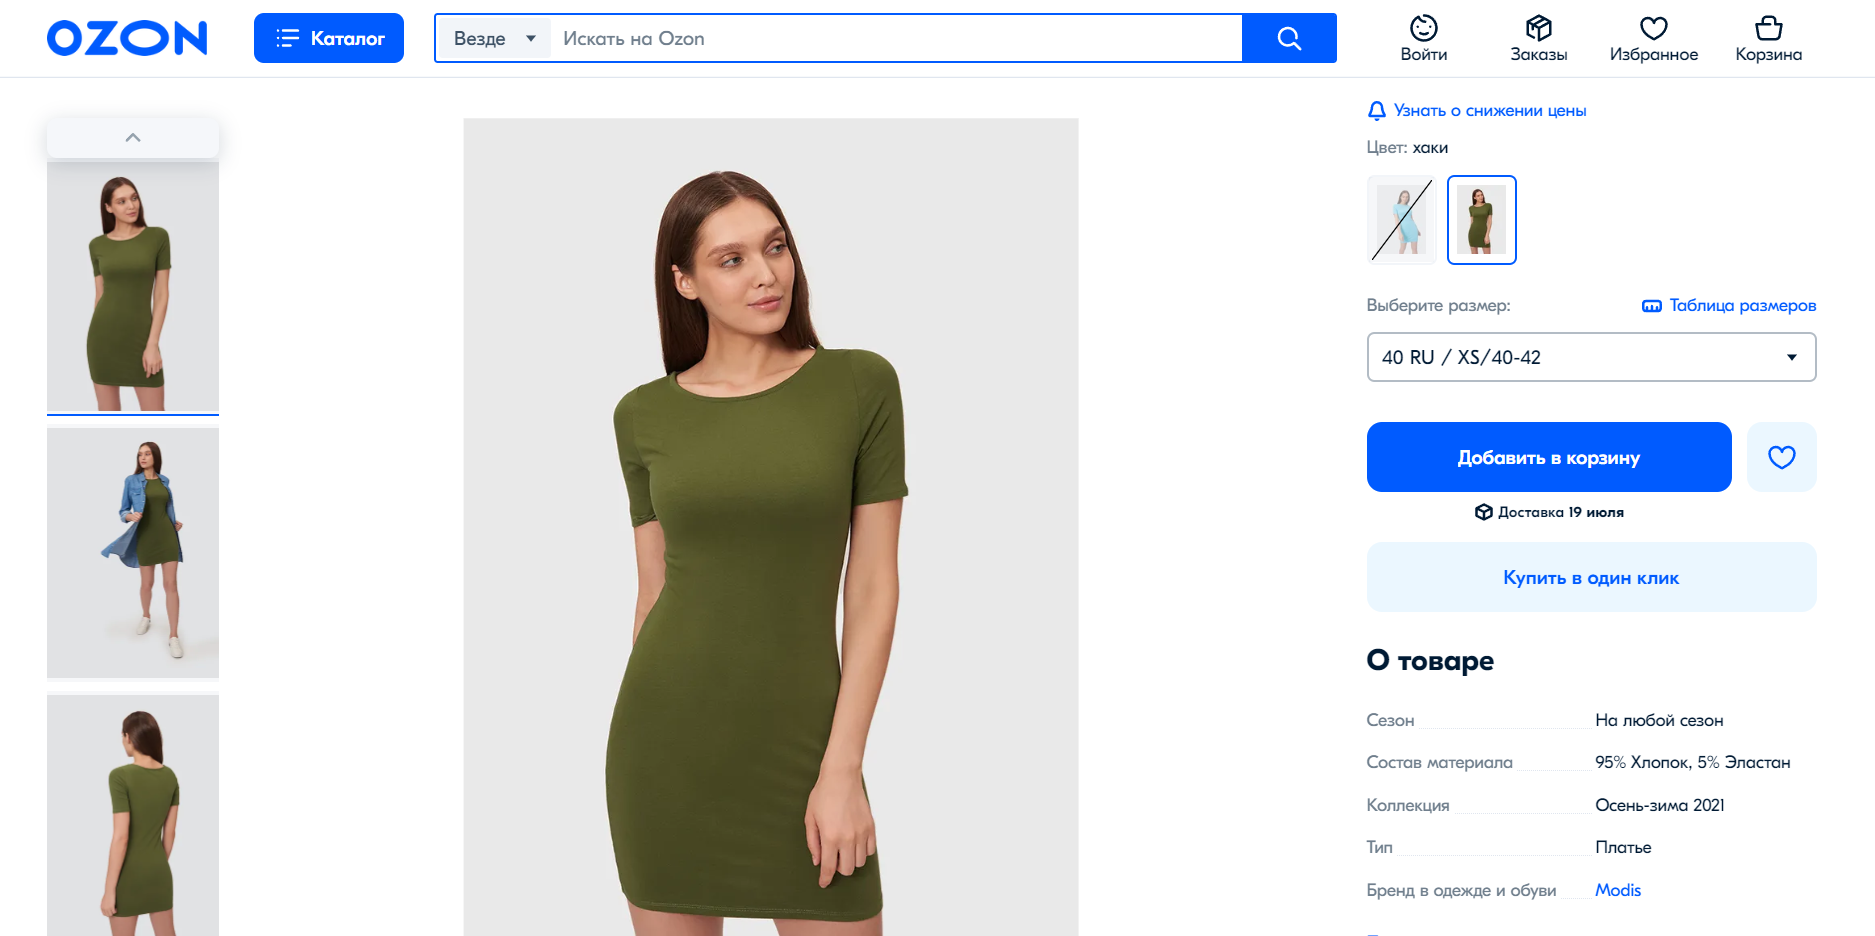1875x936 pixels.
Task: Add dress to favorites with heart button
Action: click(x=1781, y=457)
